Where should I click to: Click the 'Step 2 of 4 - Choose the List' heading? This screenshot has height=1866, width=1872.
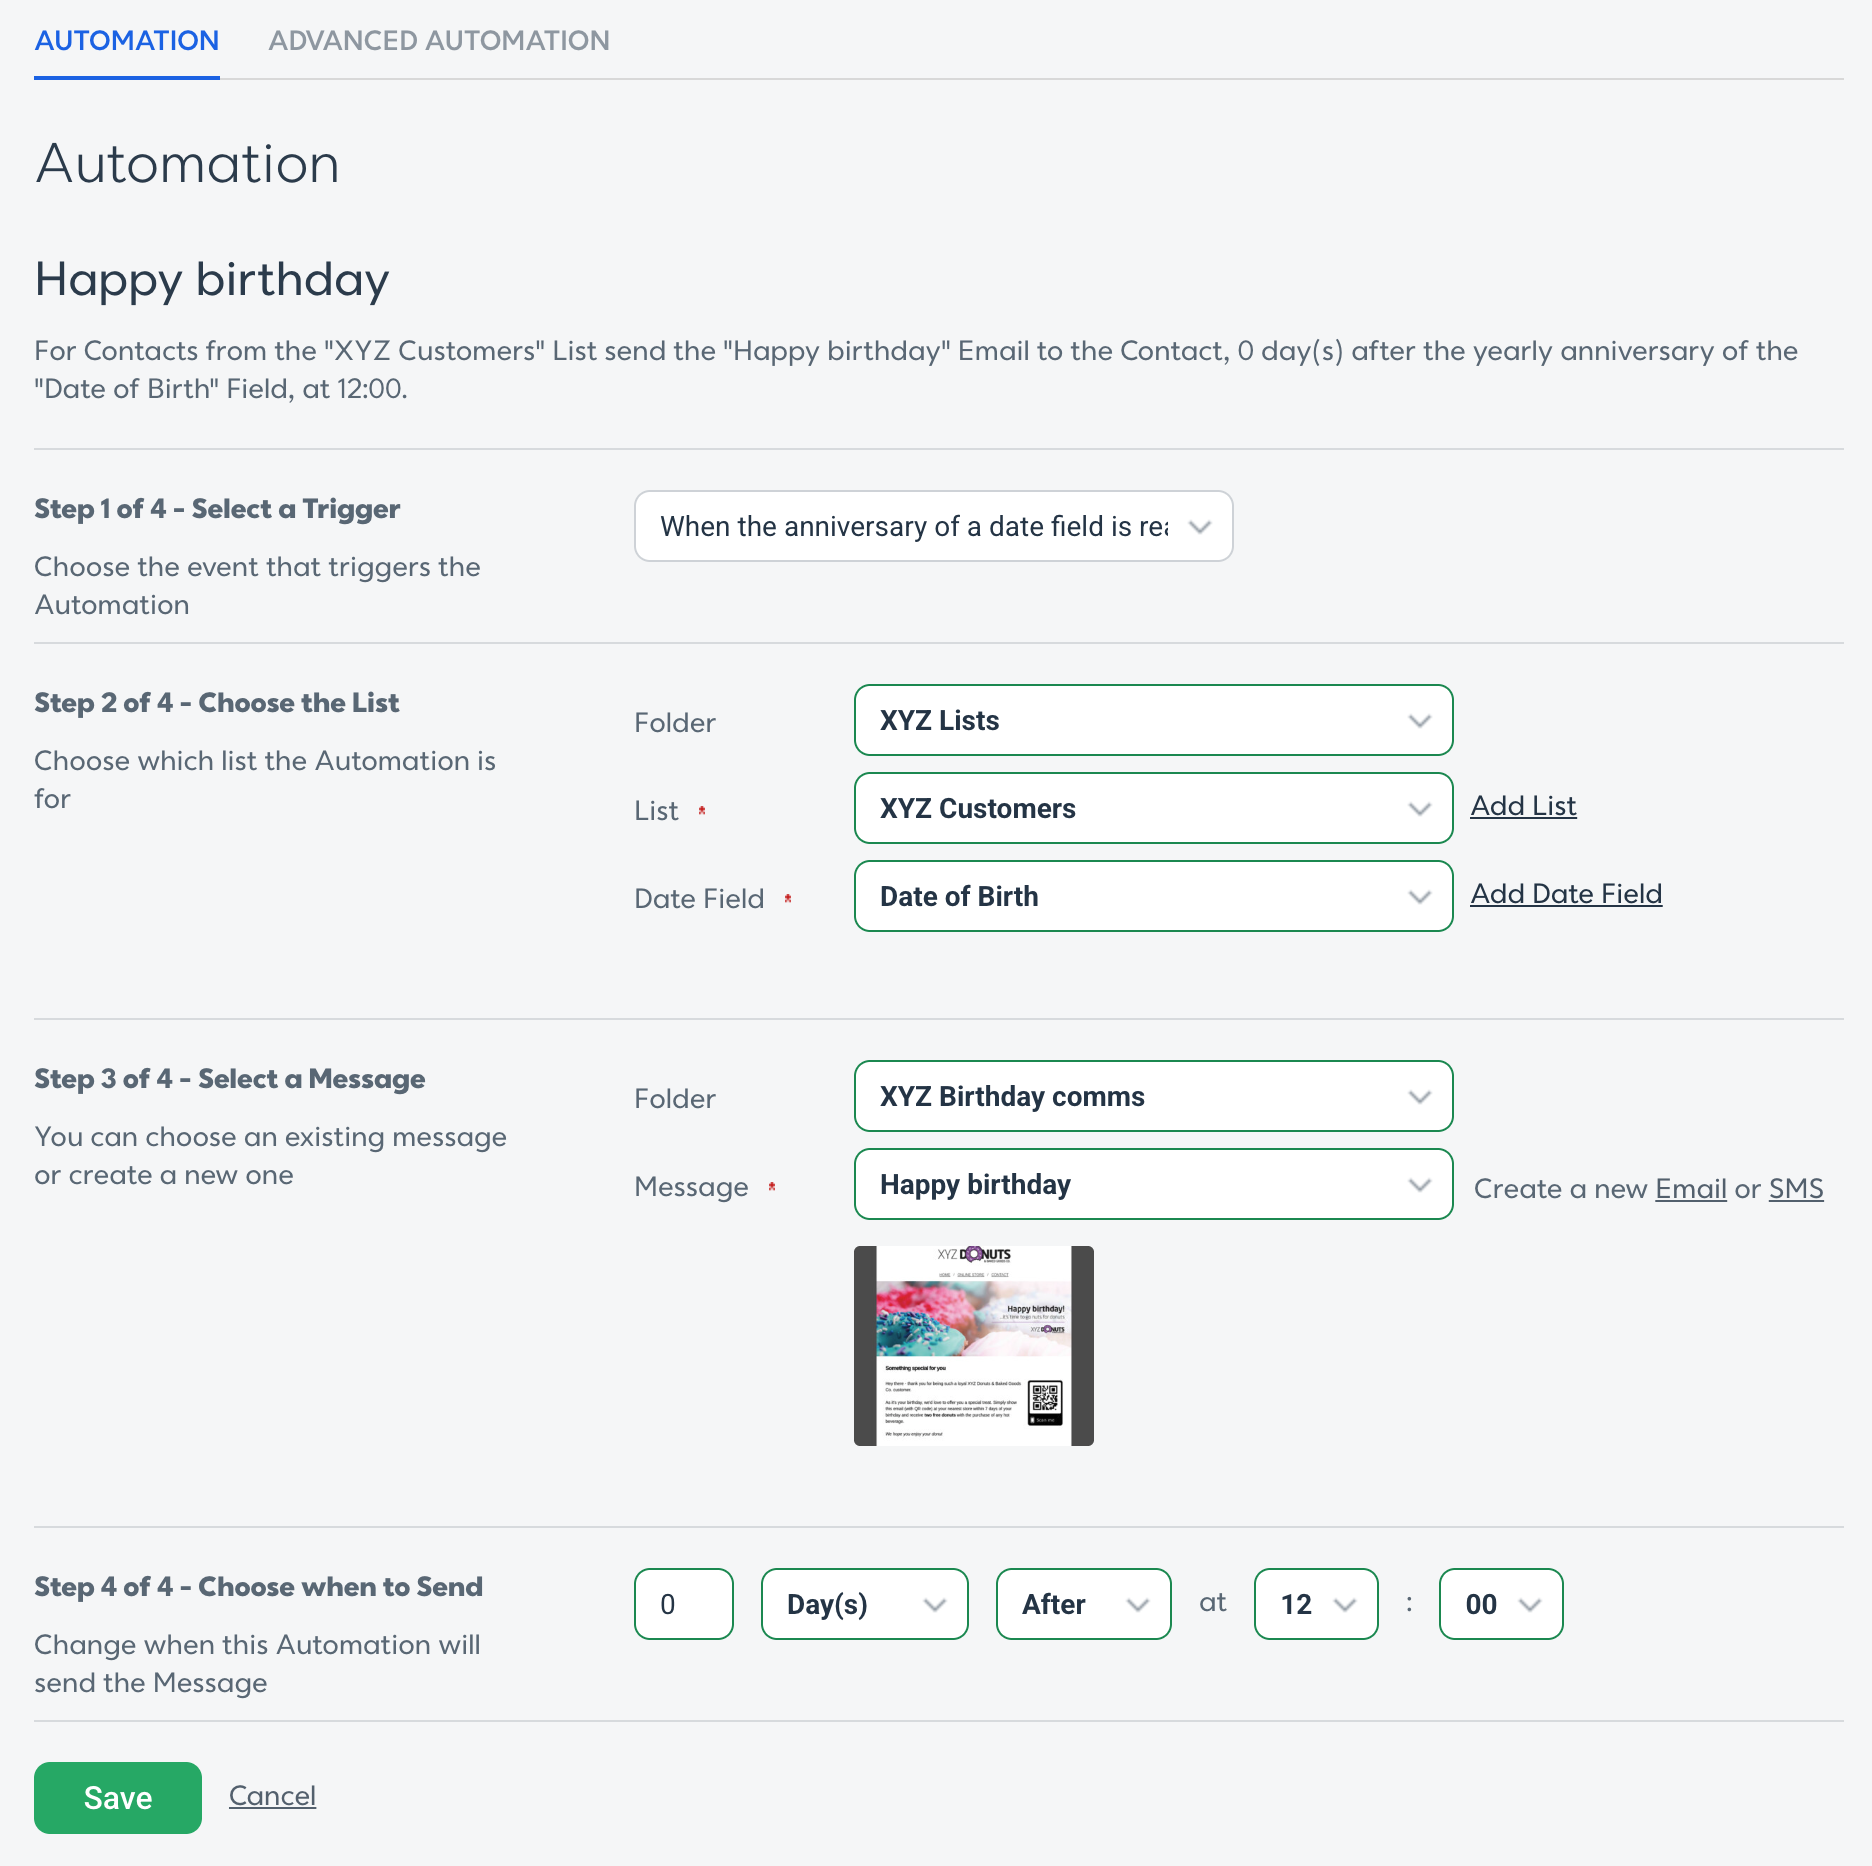[x=217, y=703]
